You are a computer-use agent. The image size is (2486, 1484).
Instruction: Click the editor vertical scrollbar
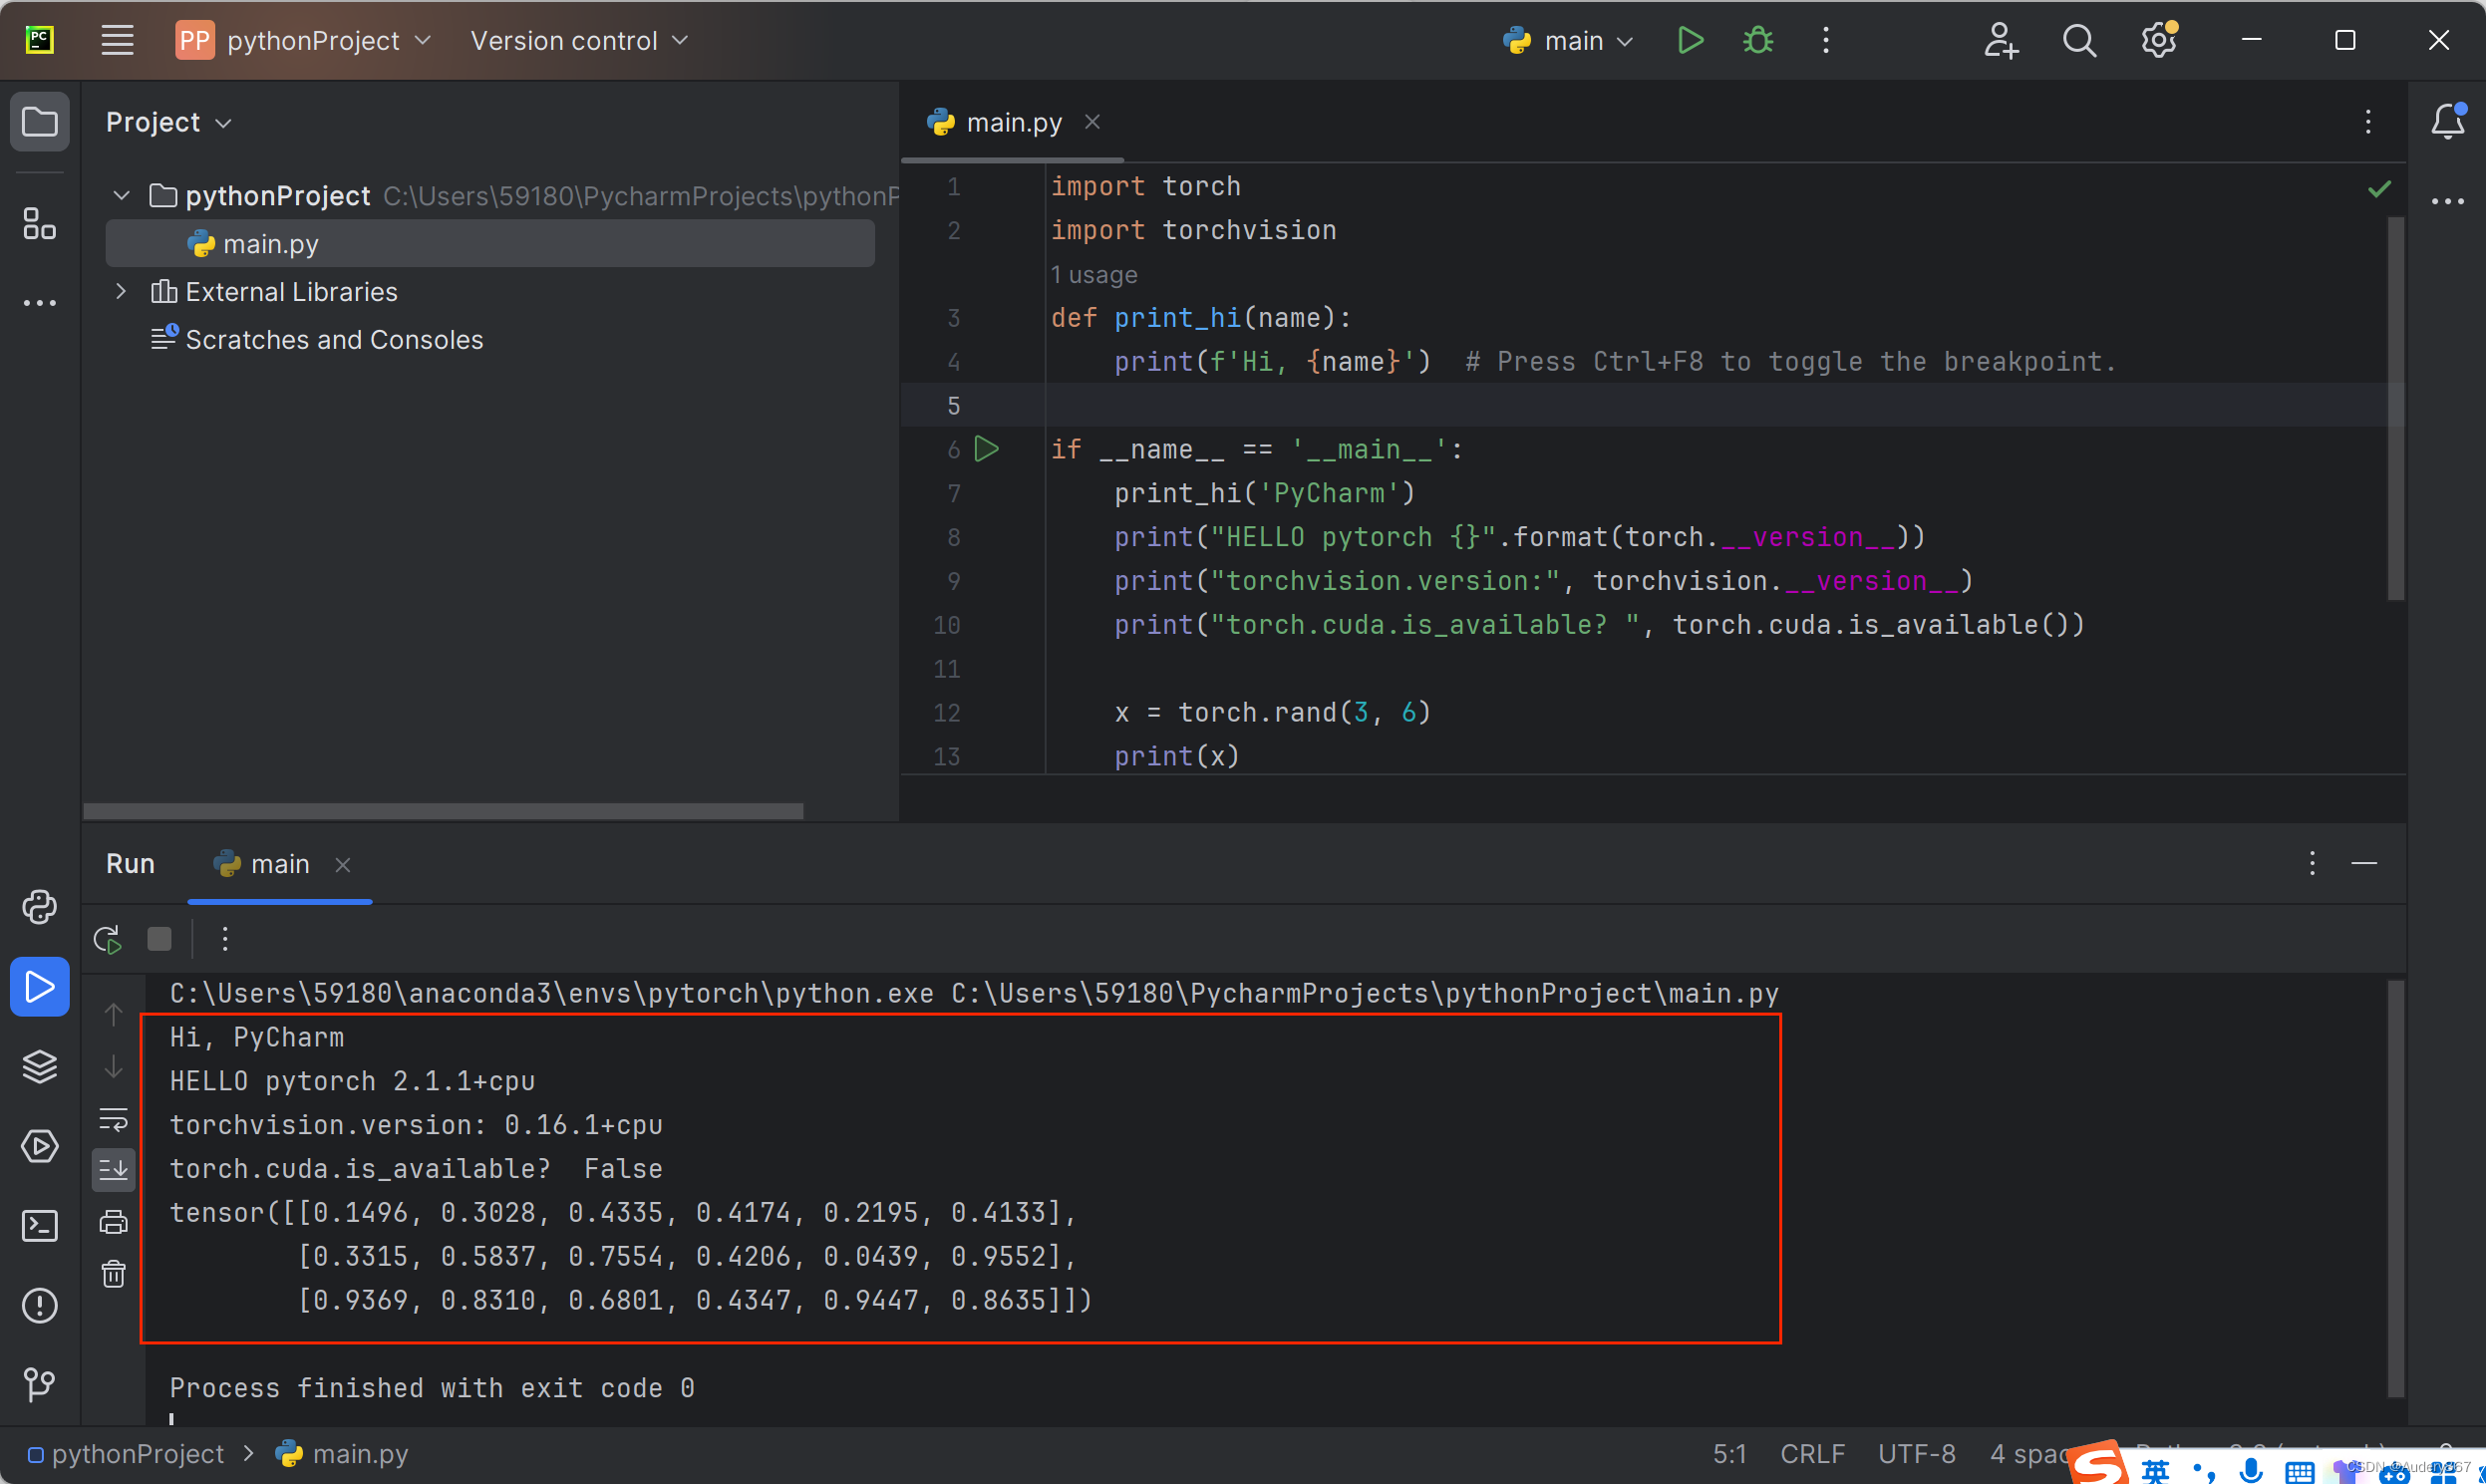[x=2395, y=408]
